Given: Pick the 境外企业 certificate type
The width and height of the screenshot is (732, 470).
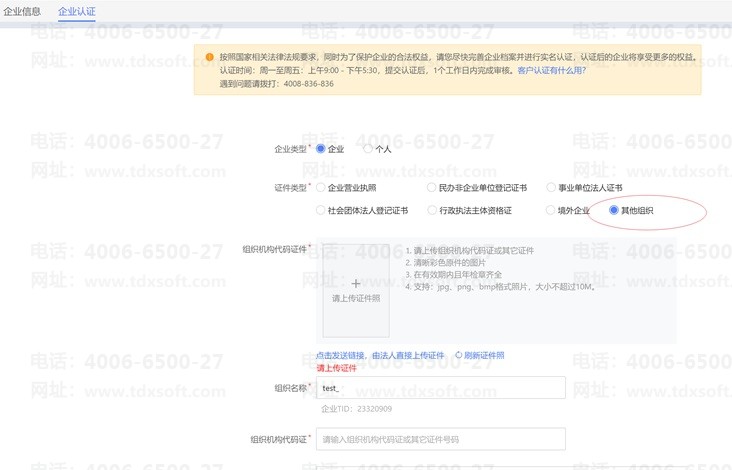Looking at the screenshot, I should 551,210.
